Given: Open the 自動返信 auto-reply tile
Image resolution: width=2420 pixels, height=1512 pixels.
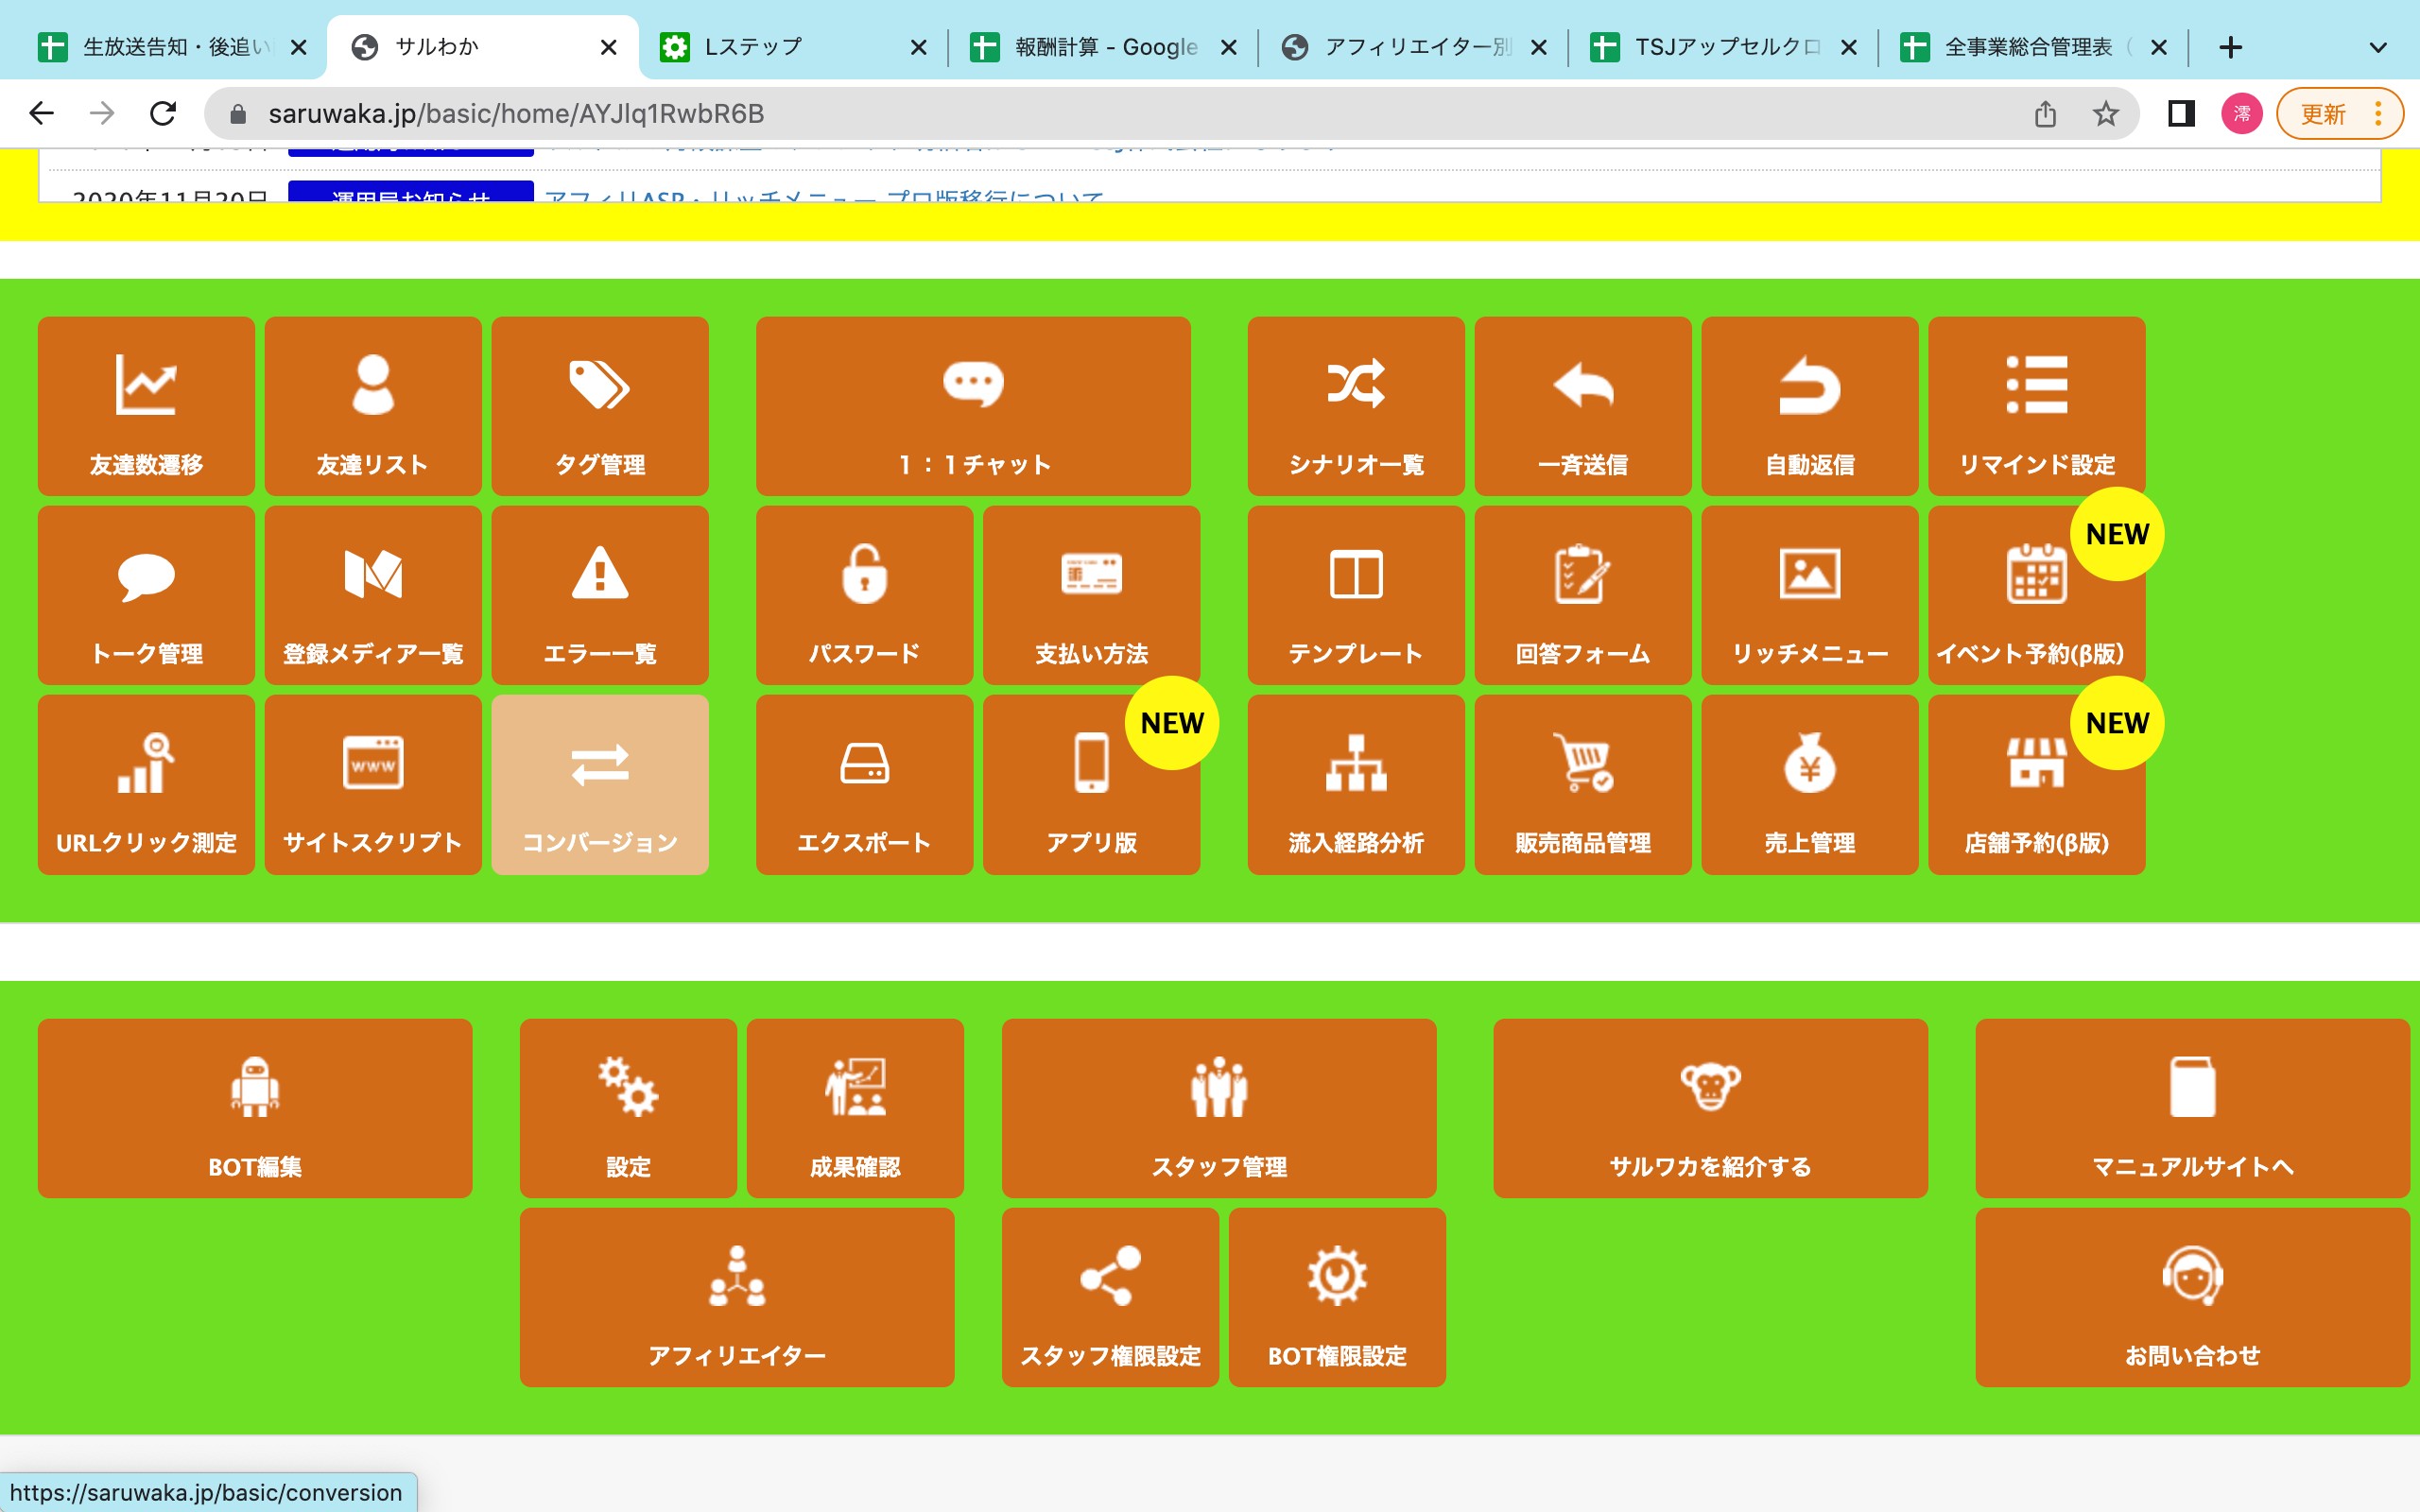Looking at the screenshot, I should point(1810,406).
